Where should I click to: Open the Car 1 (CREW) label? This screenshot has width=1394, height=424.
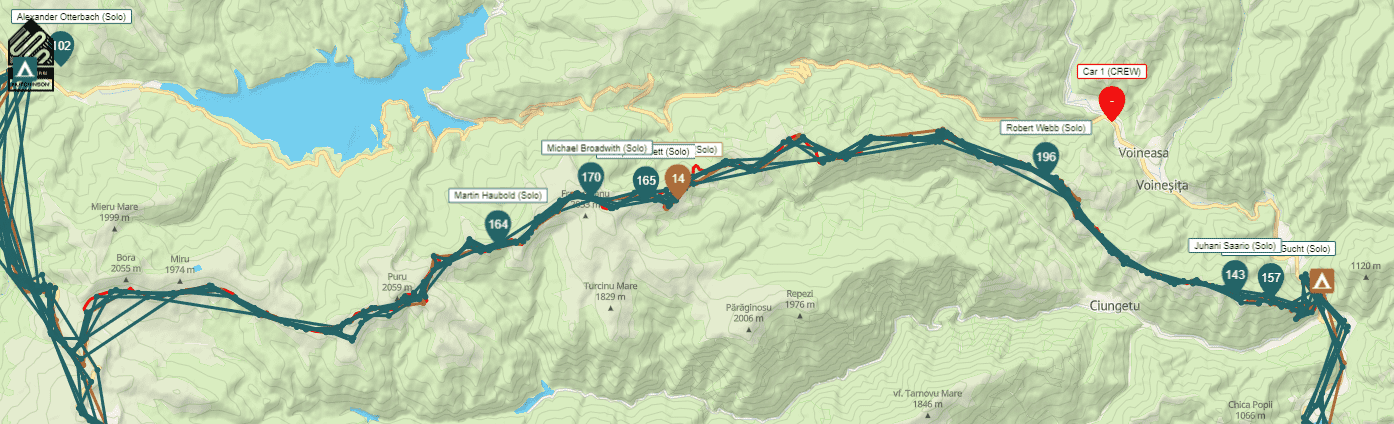click(x=1111, y=71)
